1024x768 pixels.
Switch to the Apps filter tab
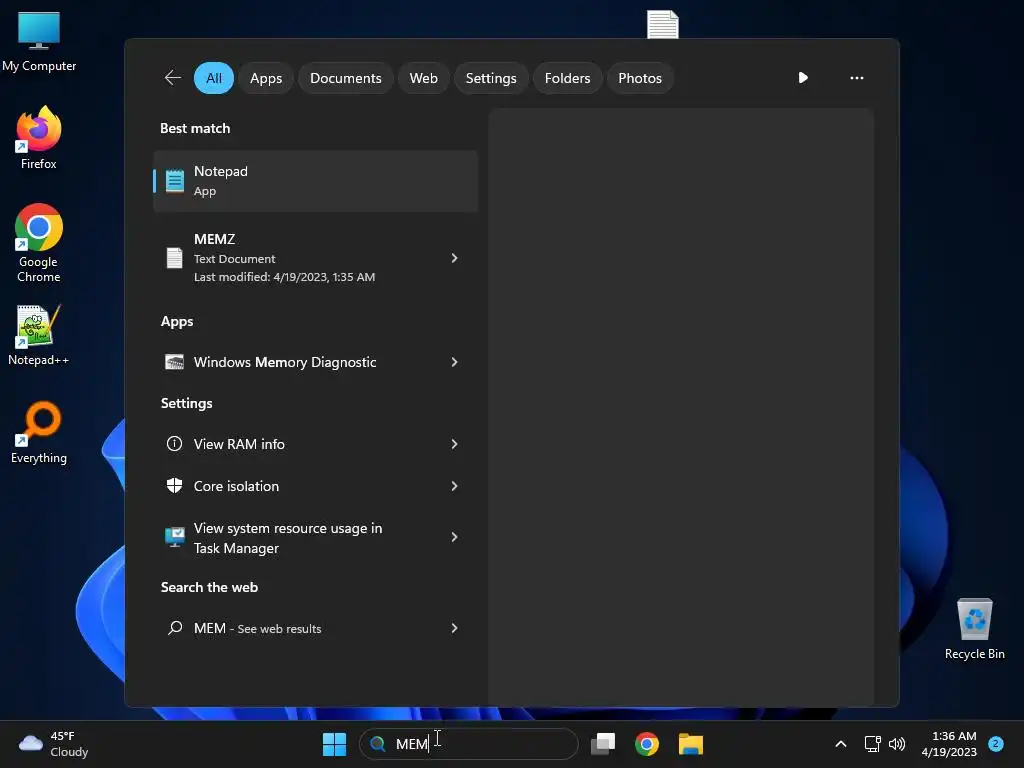266,78
